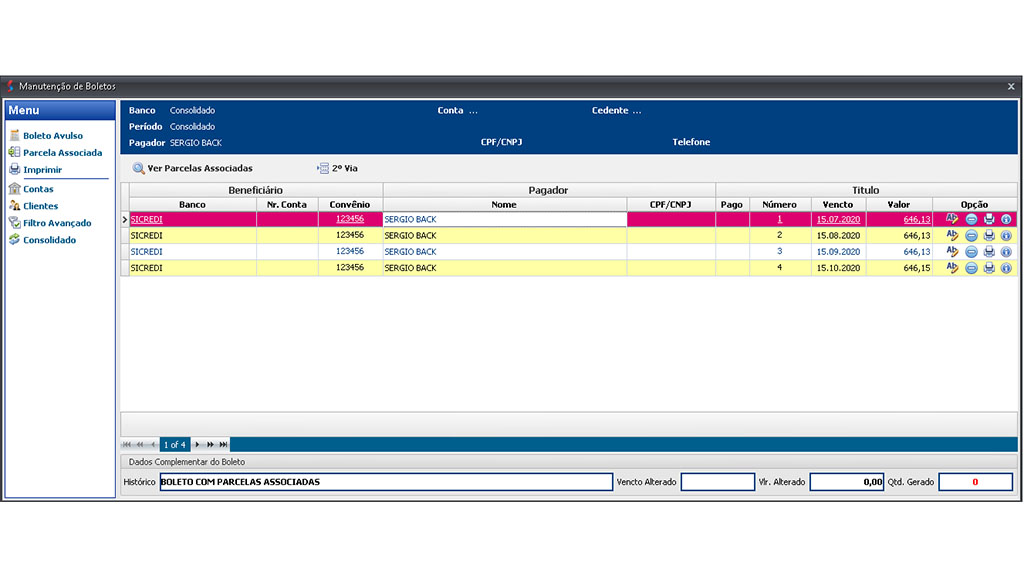Go to the previous record
The height and width of the screenshot is (576, 1024).
pyautogui.click(x=153, y=445)
